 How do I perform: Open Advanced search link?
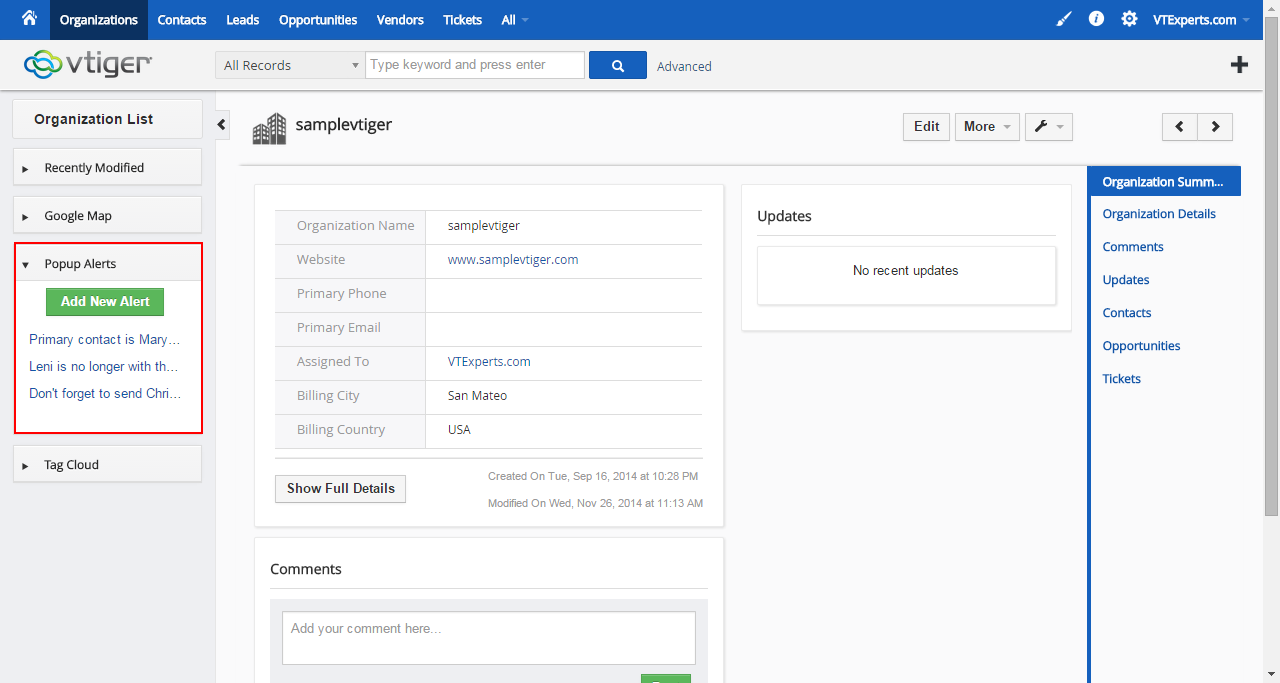684,66
